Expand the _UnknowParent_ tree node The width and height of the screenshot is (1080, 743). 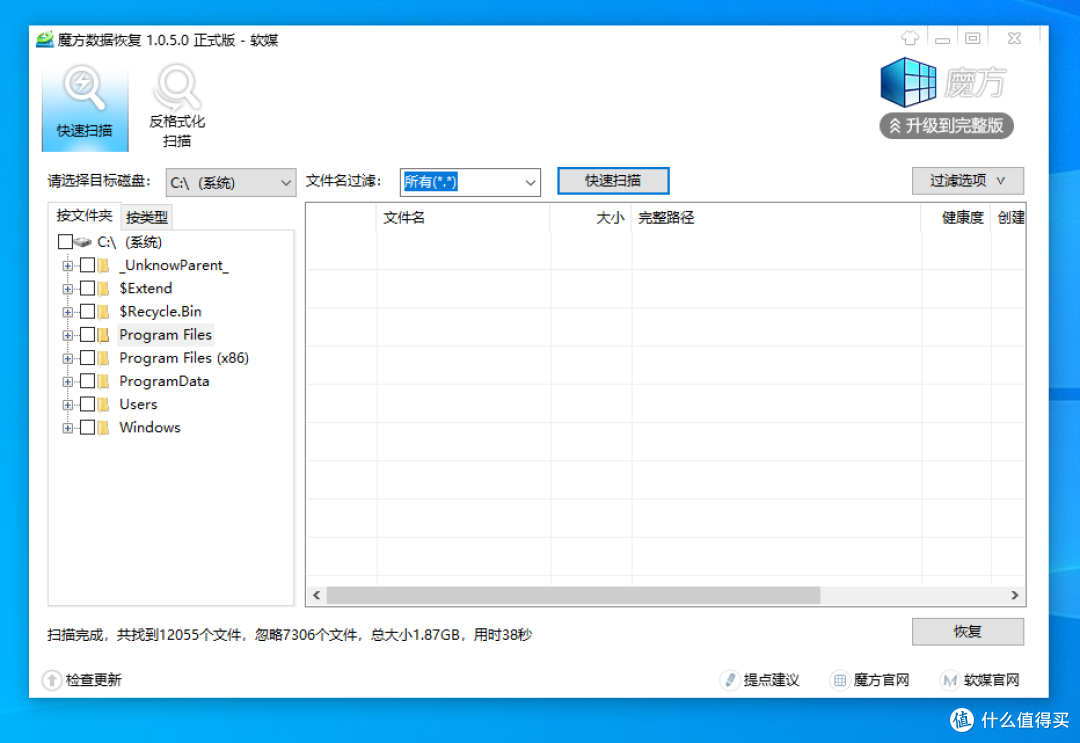[68, 266]
